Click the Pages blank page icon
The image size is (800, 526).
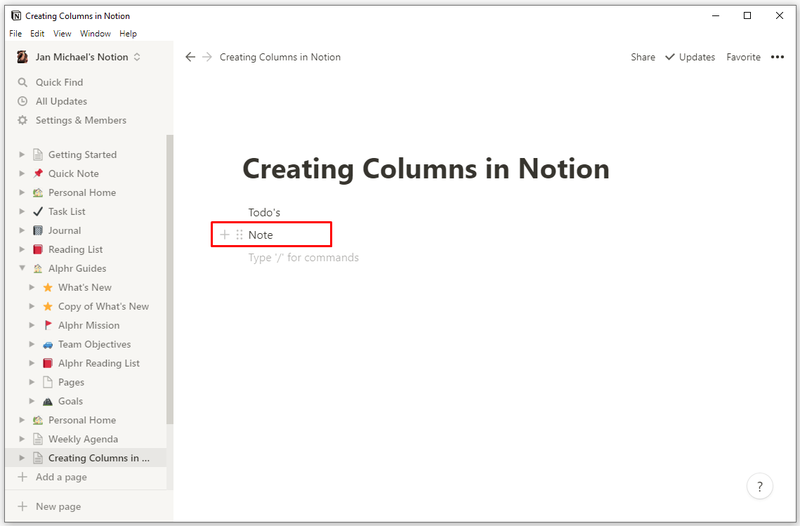48,382
